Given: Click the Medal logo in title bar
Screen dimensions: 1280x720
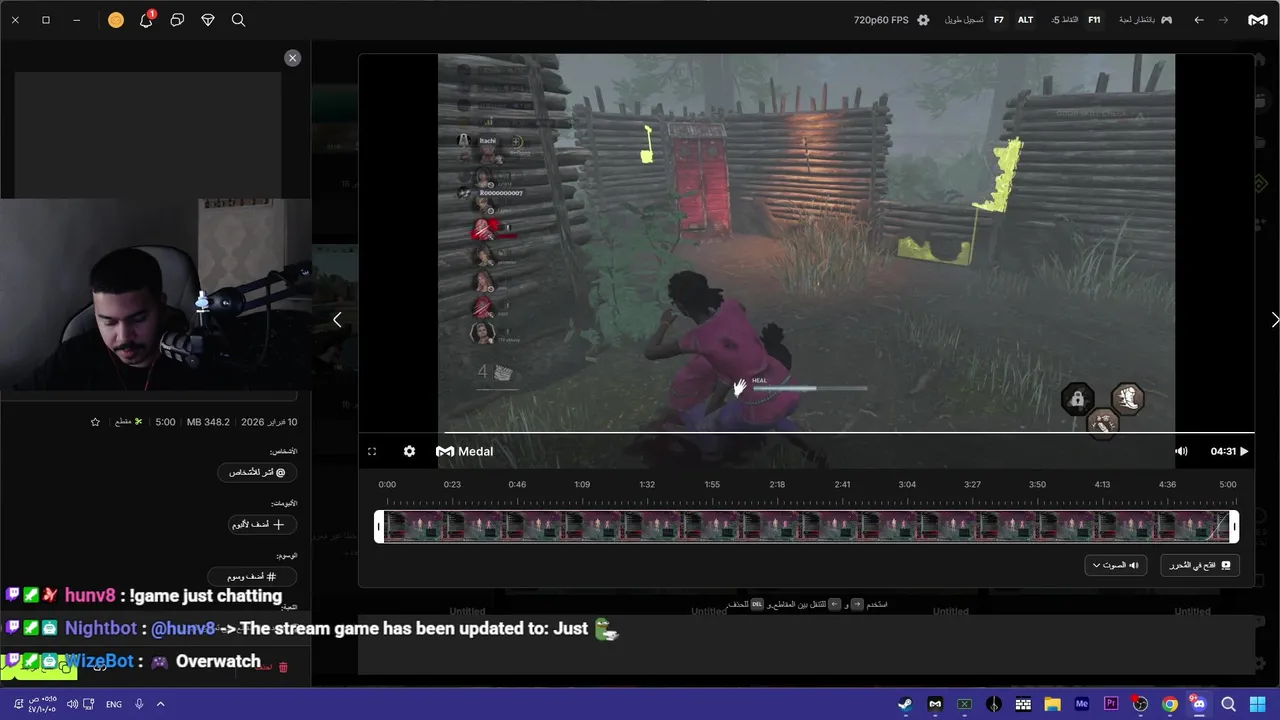Looking at the screenshot, I should (x=1257, y=20).
